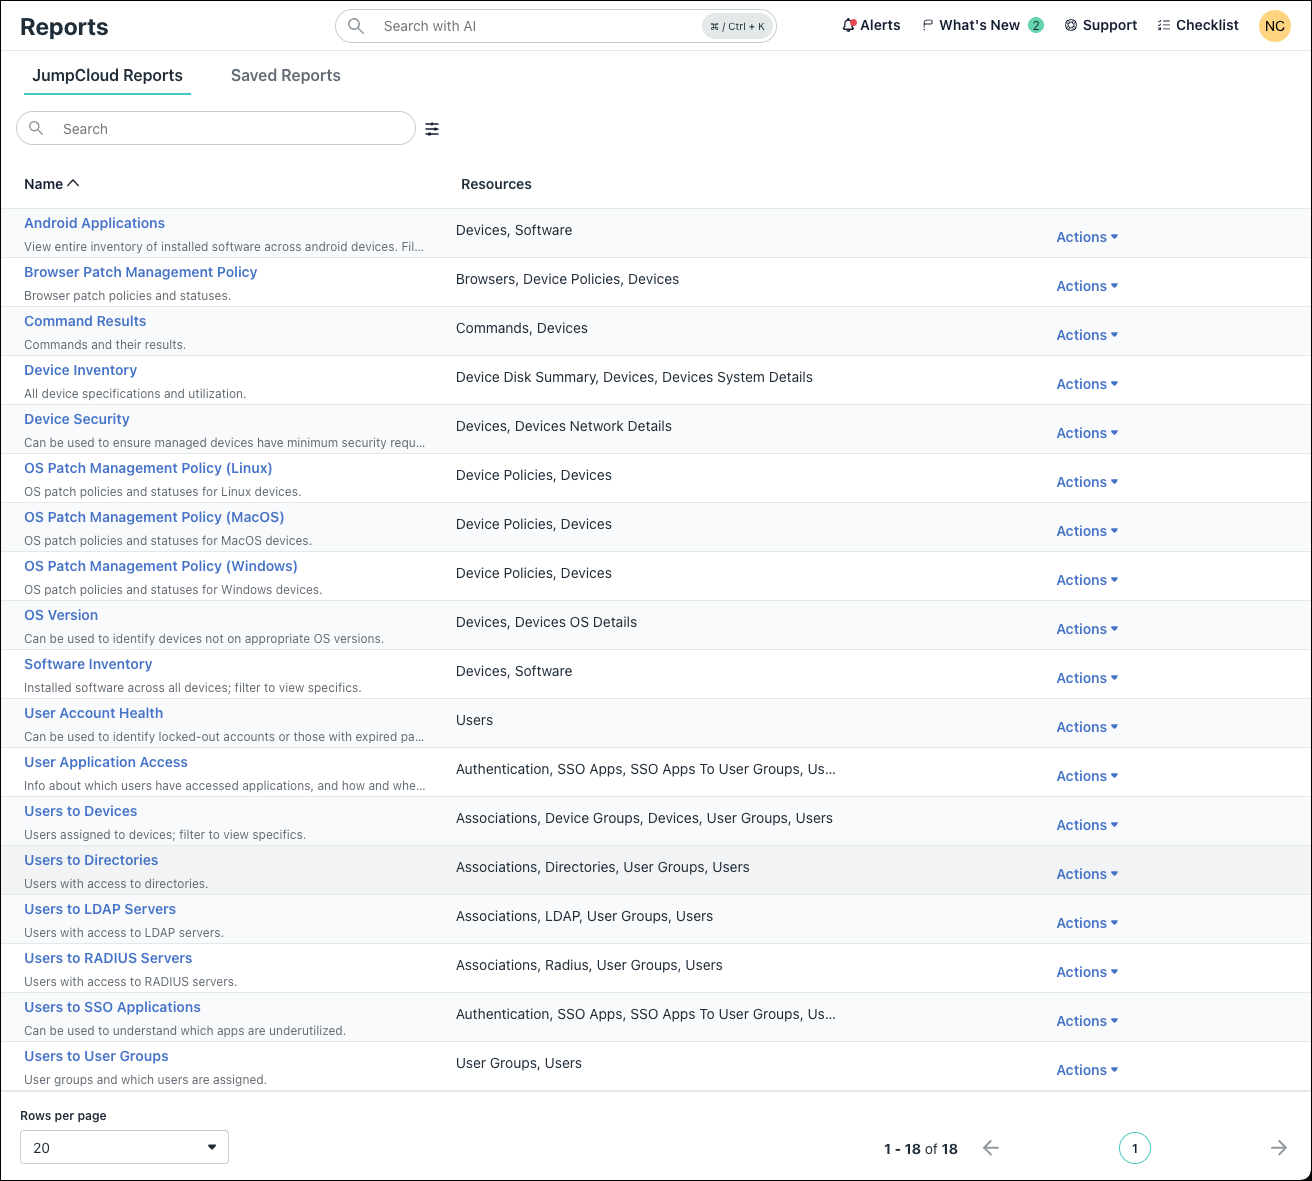The height and width of the screenshot is (1181, 1312).
Task: Expand Actions menu for Device Inventory
Action: coord(1087,384)
